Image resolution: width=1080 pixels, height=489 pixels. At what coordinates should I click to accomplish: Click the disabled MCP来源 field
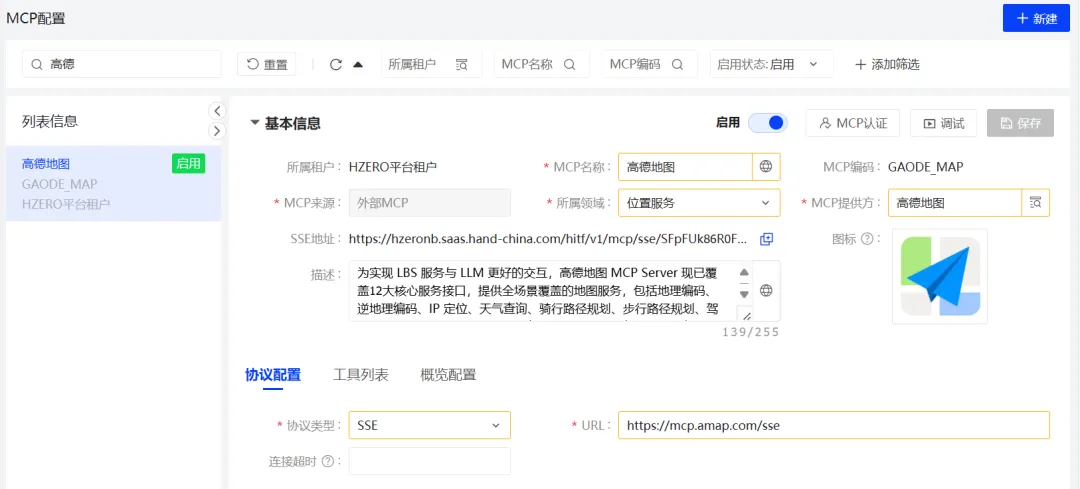click(x=430, y=203)
